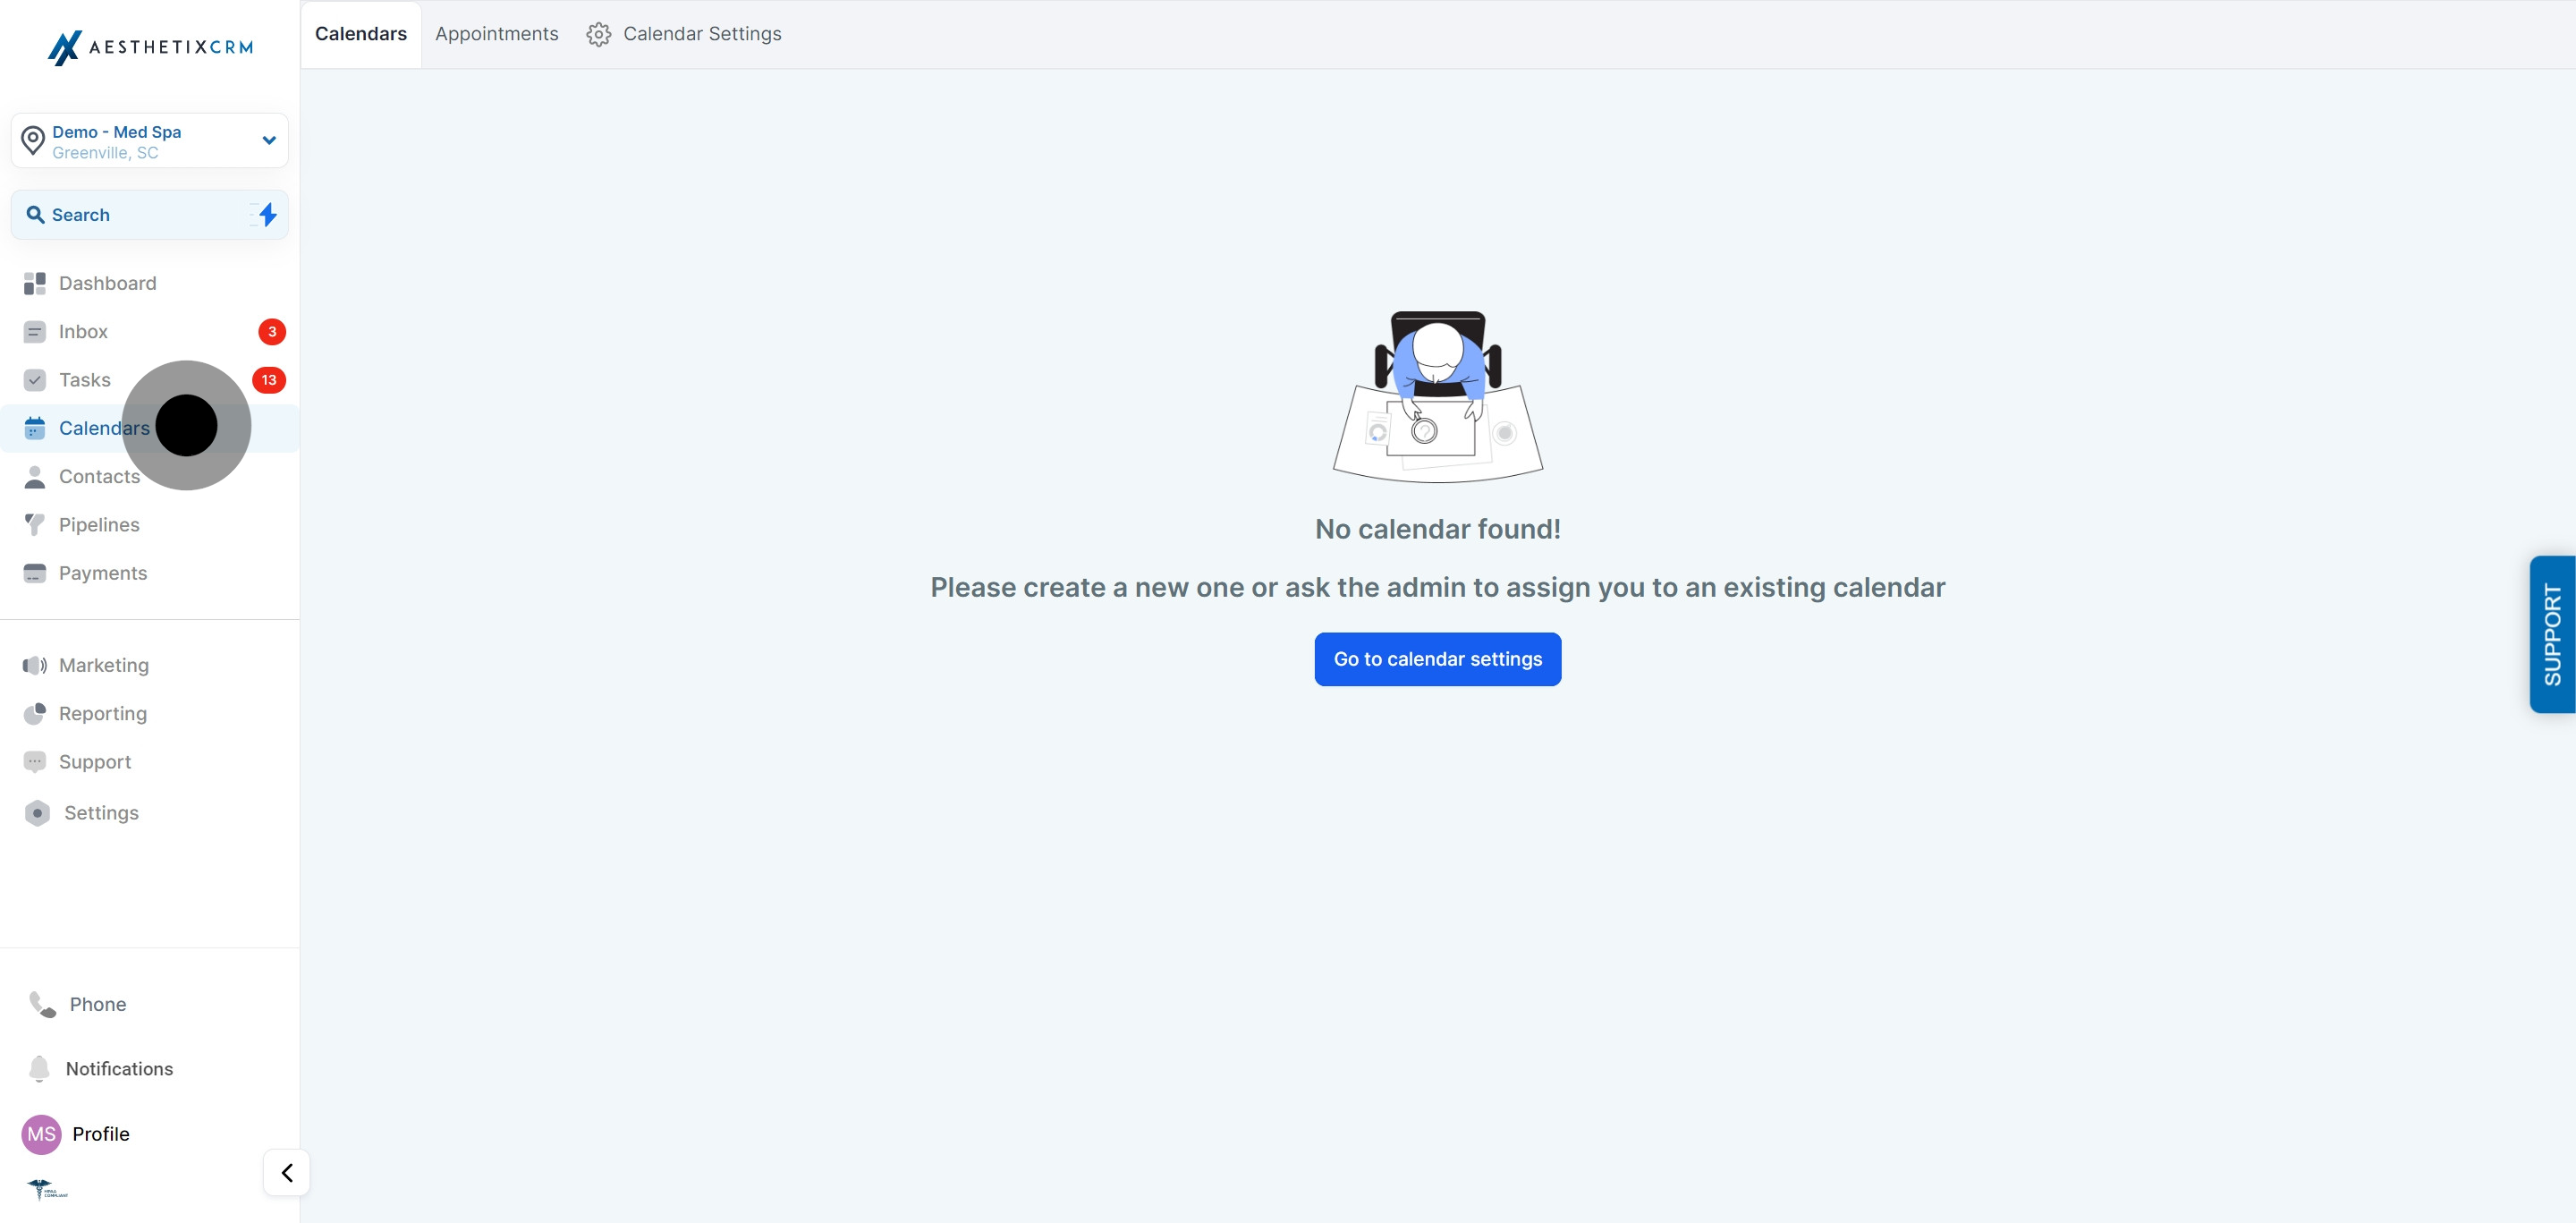
Task: Open the Inbox with 3 unread items
Action: tap(83, 331)
